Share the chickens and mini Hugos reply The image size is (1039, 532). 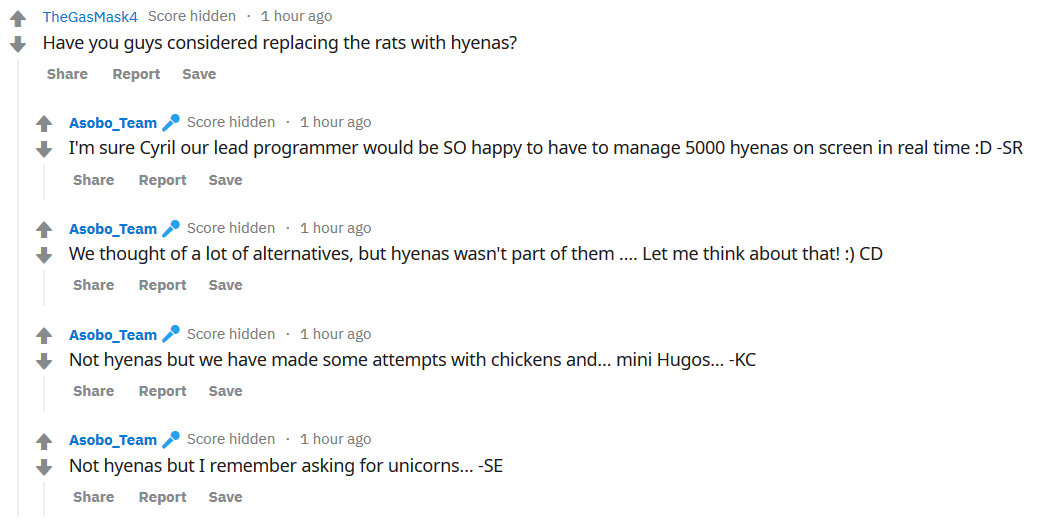coord(93,391)
